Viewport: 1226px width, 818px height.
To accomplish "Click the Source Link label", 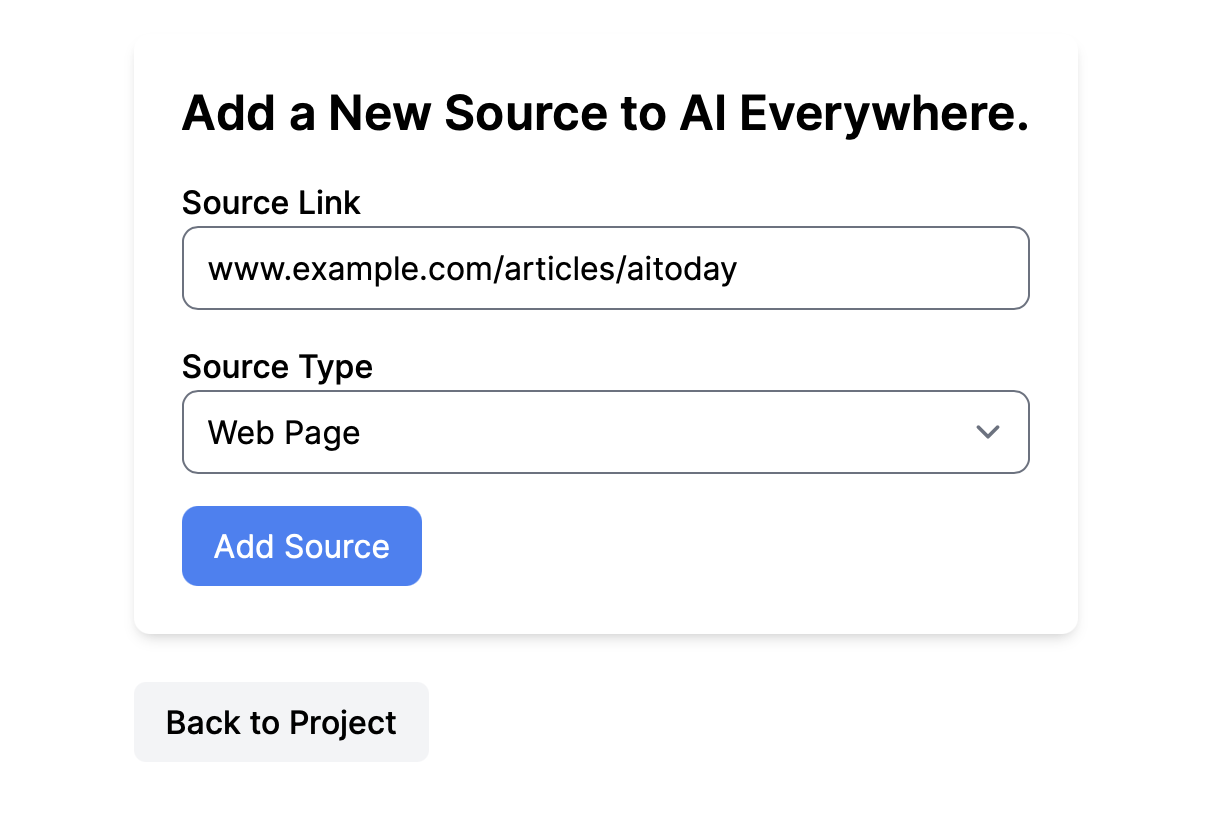I will click(x=271, y=203).
